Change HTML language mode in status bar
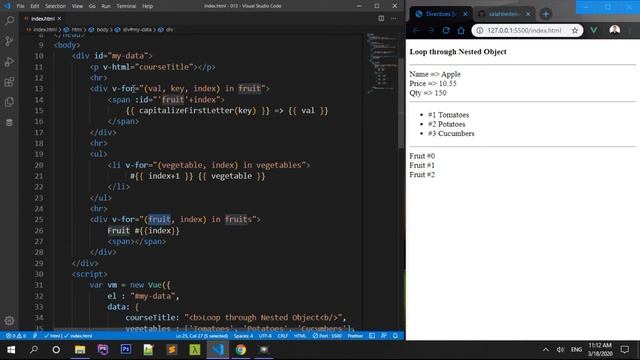 click(300, 336)
